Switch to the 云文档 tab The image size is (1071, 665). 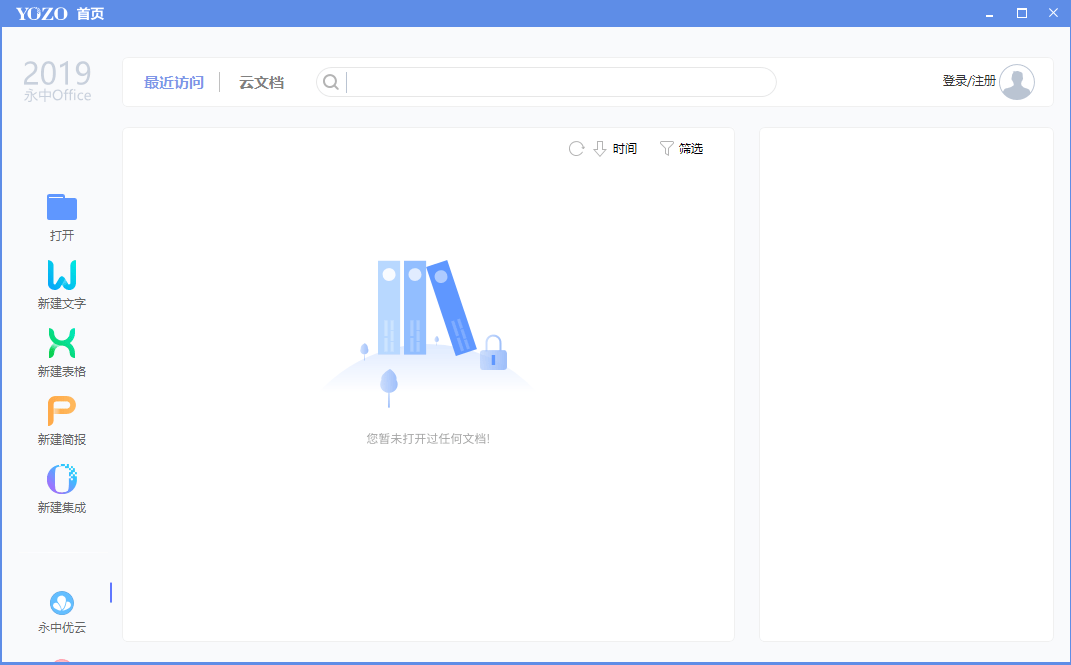tap(260, 82)
